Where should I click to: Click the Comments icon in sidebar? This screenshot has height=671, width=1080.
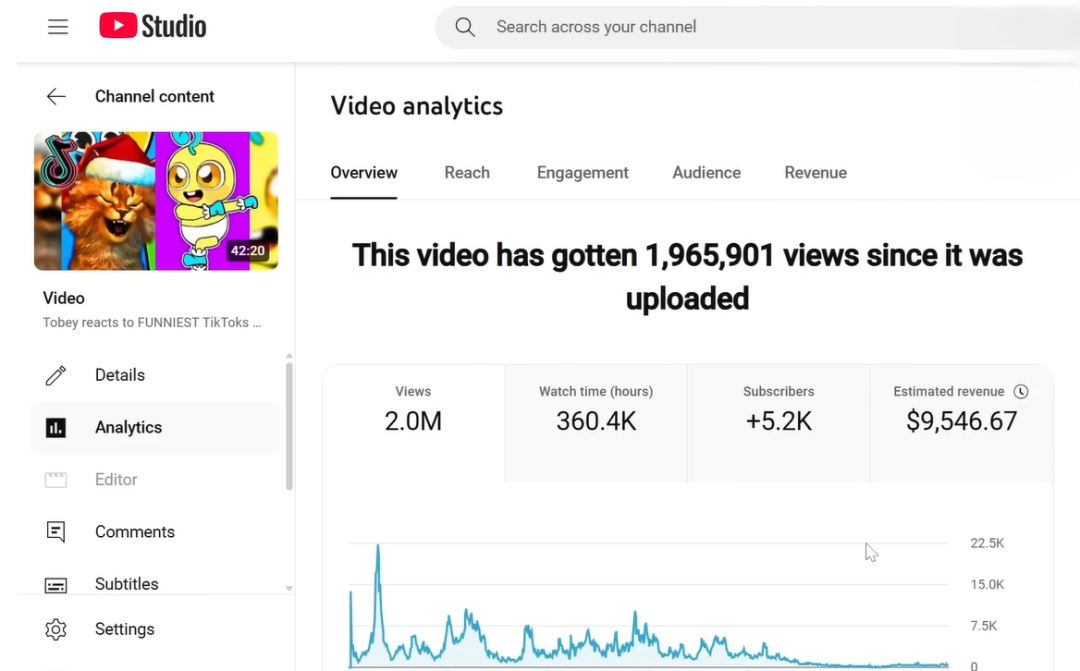56,532
